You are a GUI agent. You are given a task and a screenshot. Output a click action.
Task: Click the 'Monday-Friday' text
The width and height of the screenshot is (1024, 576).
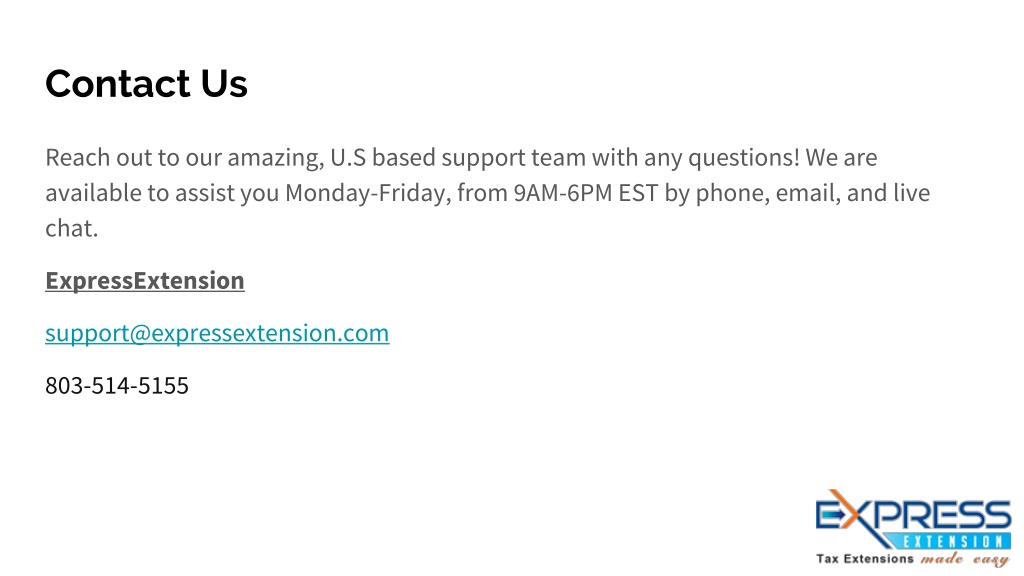coord(368,193)
